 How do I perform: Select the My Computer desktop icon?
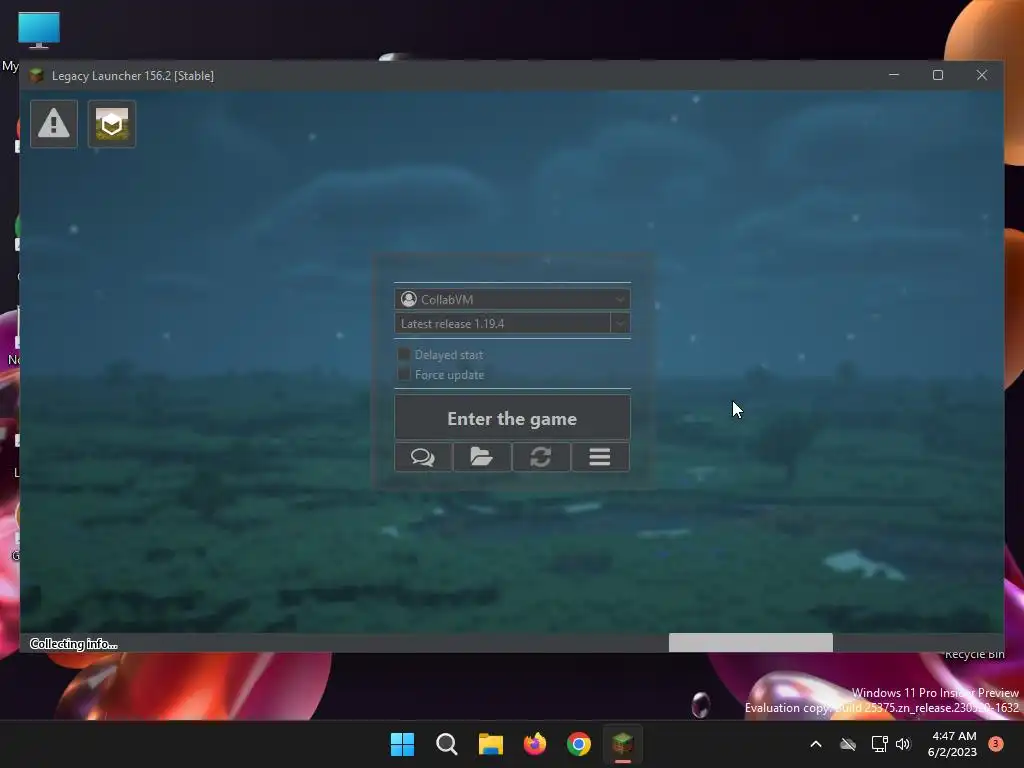tap(39, 30)
